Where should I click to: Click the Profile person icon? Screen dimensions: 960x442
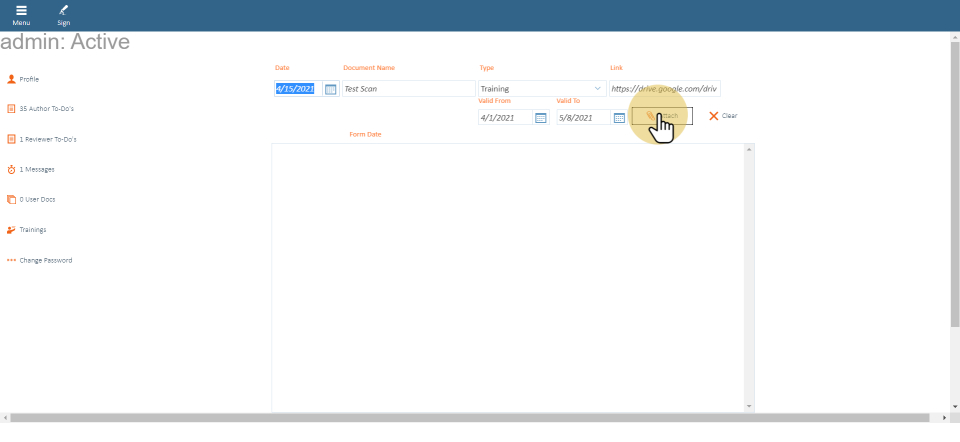tap(12, 79)
